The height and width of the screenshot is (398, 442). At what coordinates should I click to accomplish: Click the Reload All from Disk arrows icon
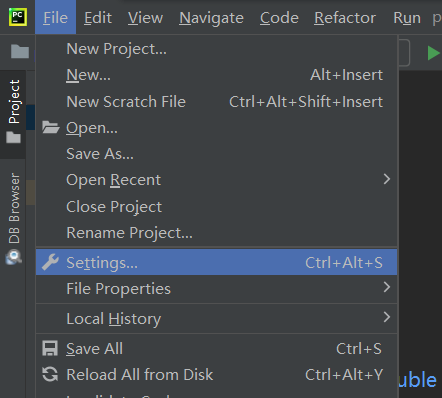tap(50, 374)
